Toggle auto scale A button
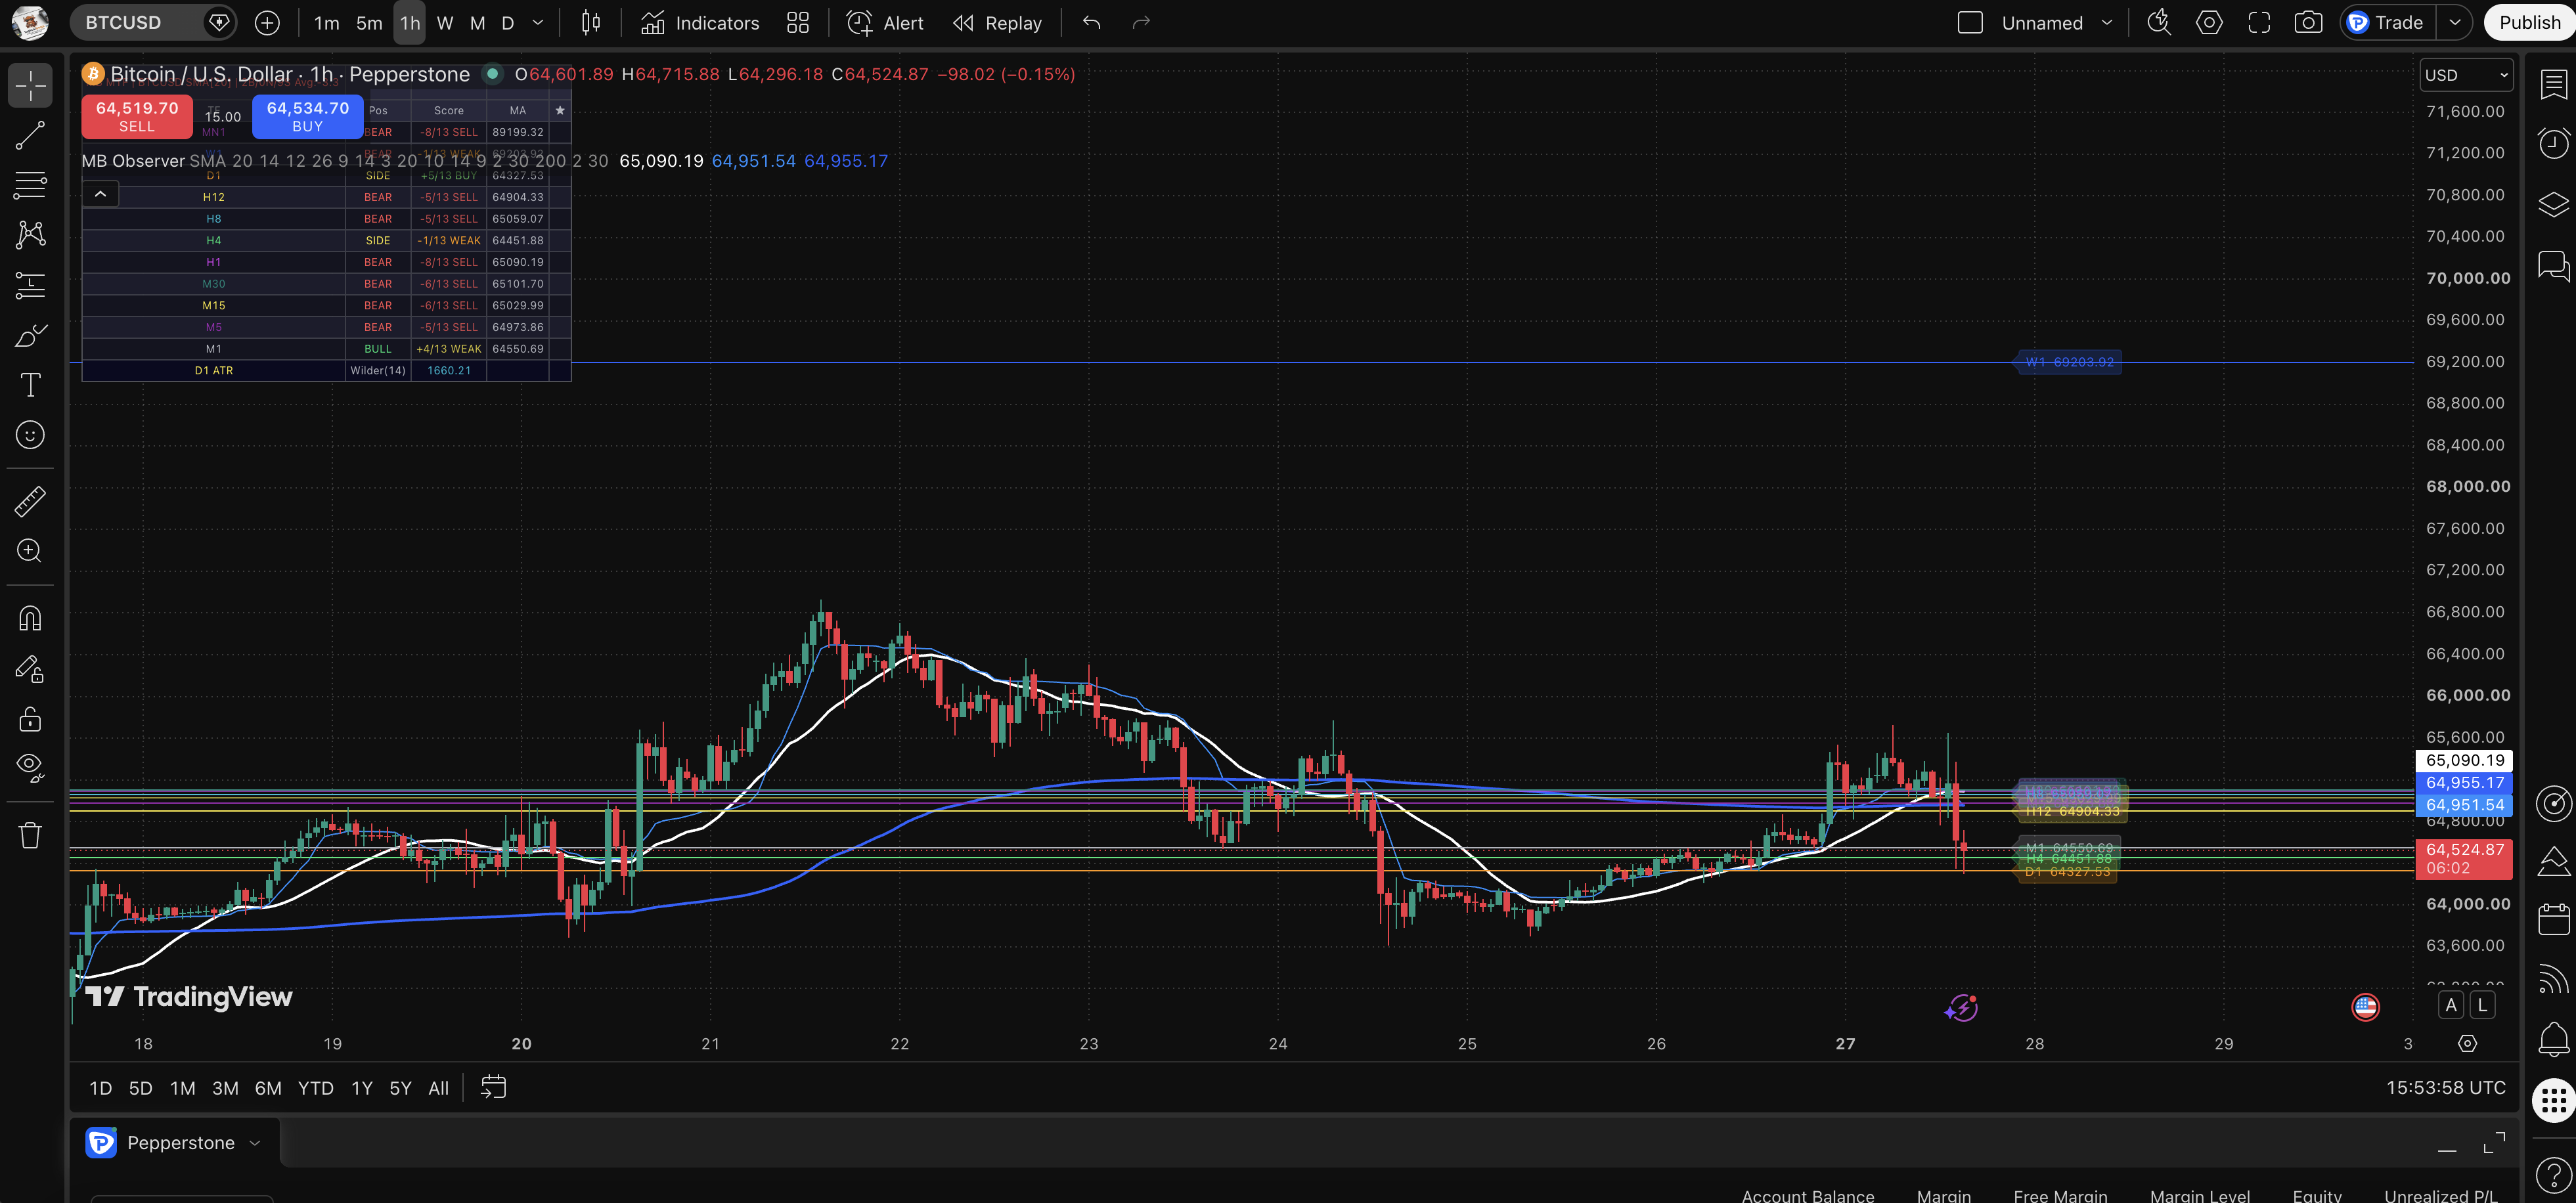 2450,1006
